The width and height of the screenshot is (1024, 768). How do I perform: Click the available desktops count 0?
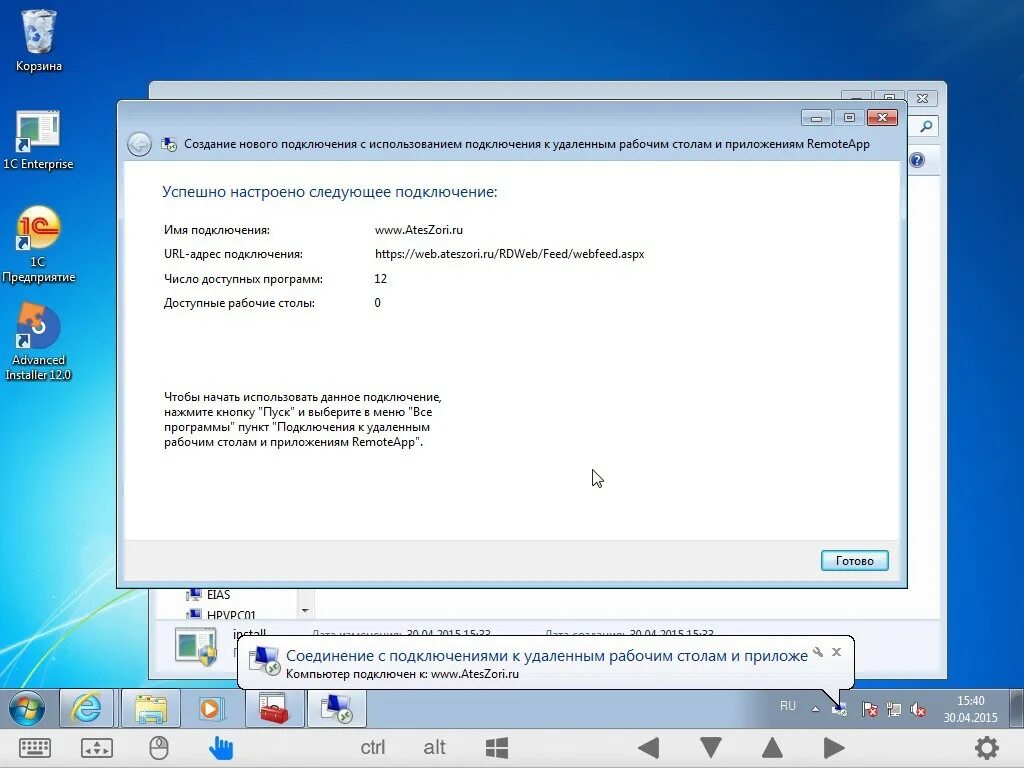click(x=377, y=303)
